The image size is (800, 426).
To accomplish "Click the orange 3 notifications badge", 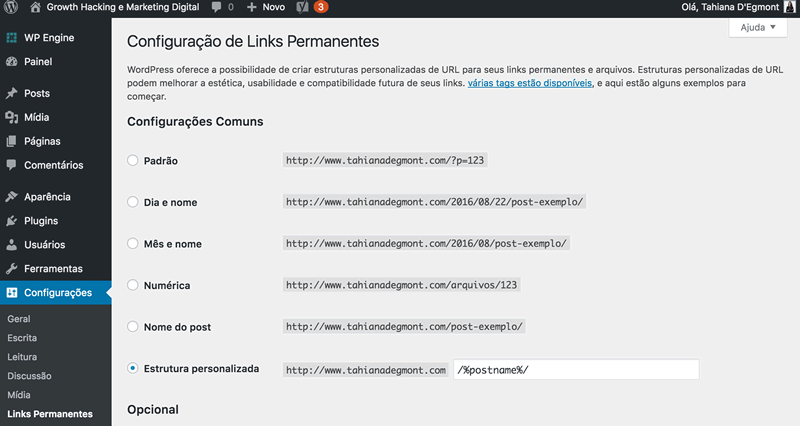I will (321, 7).
